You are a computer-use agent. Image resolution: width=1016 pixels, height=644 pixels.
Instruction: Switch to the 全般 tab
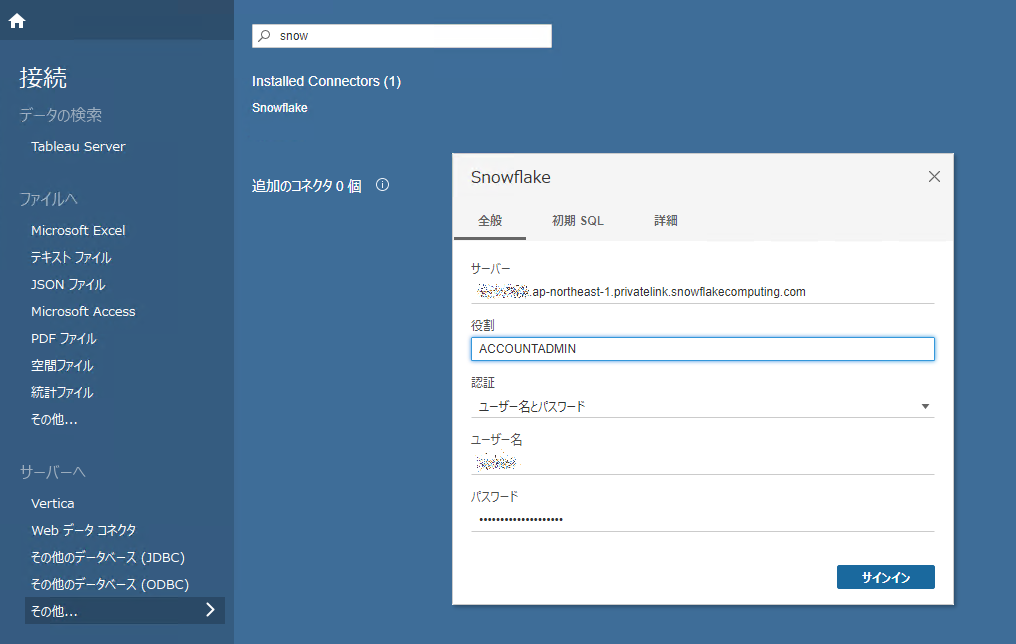pyautogui.click(x=490, y=220)
